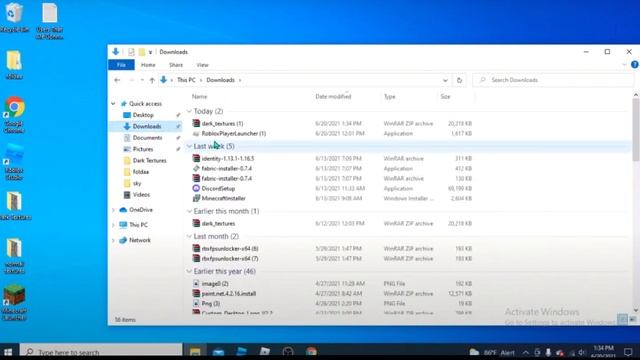The height and width of the screenshot is (360, 640).
Task: Open Chrome from the taskbar
Action: coord(311,351)
